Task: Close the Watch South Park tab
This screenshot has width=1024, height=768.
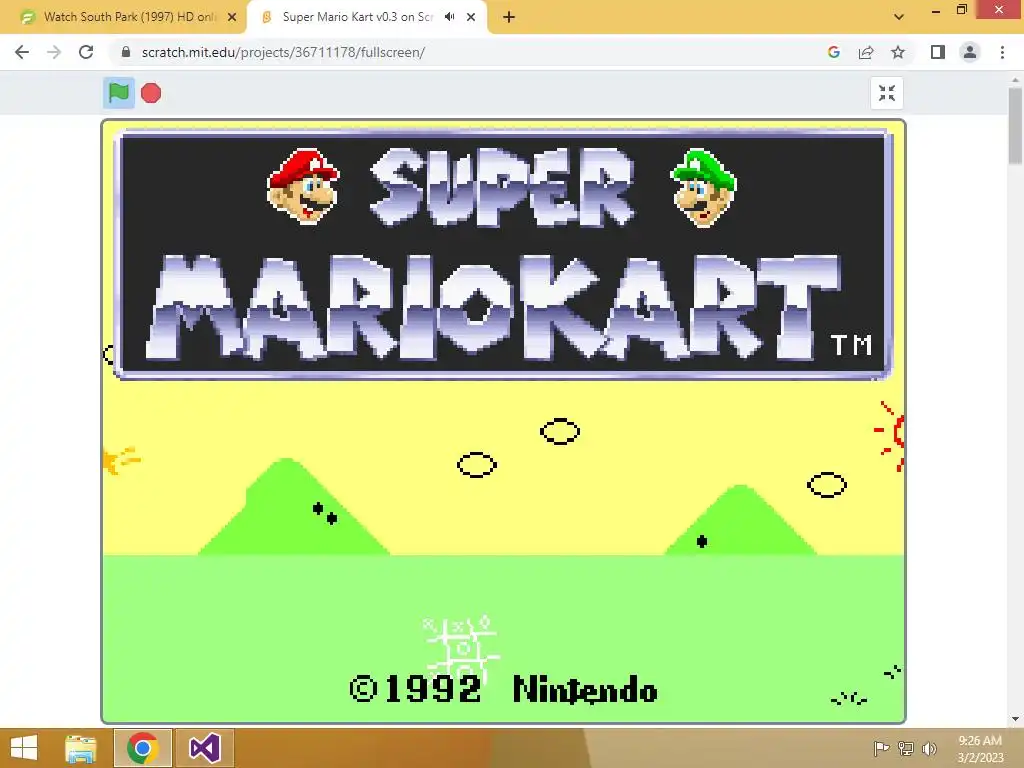Action: [x=232, y=17]
